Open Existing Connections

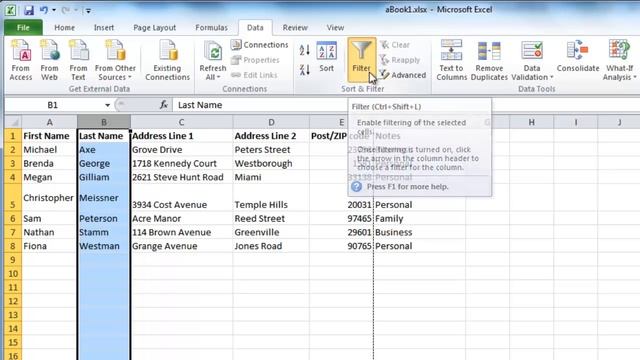point(167,60)
